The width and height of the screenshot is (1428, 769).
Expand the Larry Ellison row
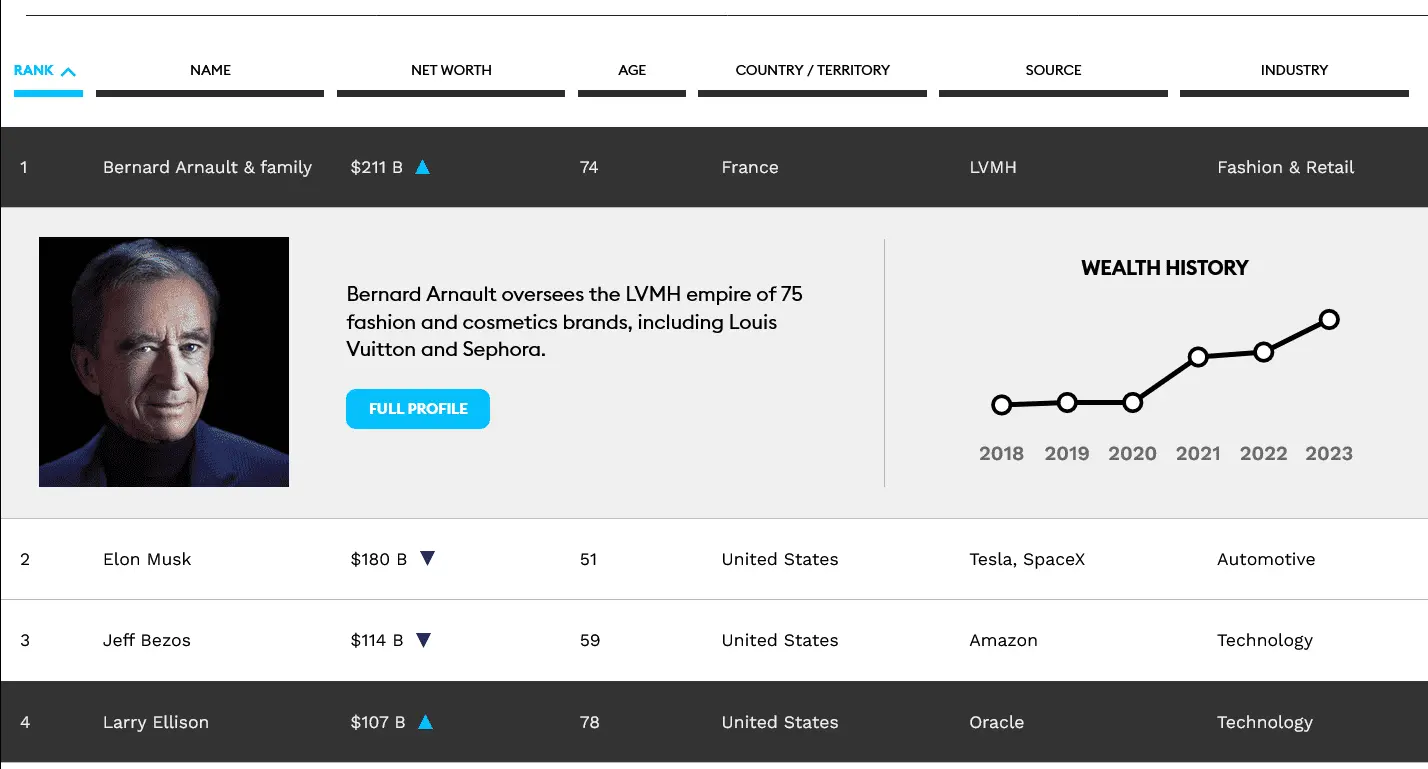pyautogui.click(x=156, y=722)
